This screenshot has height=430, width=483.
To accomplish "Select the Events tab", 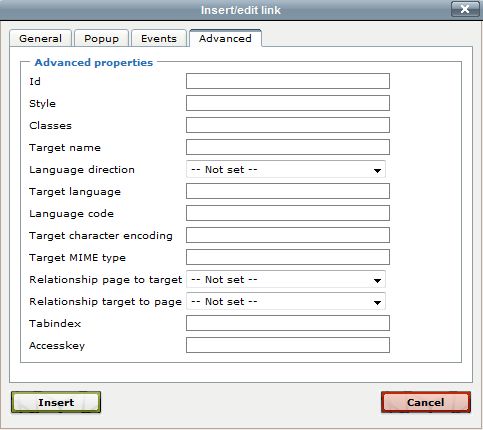I will [x=159, y=38].
